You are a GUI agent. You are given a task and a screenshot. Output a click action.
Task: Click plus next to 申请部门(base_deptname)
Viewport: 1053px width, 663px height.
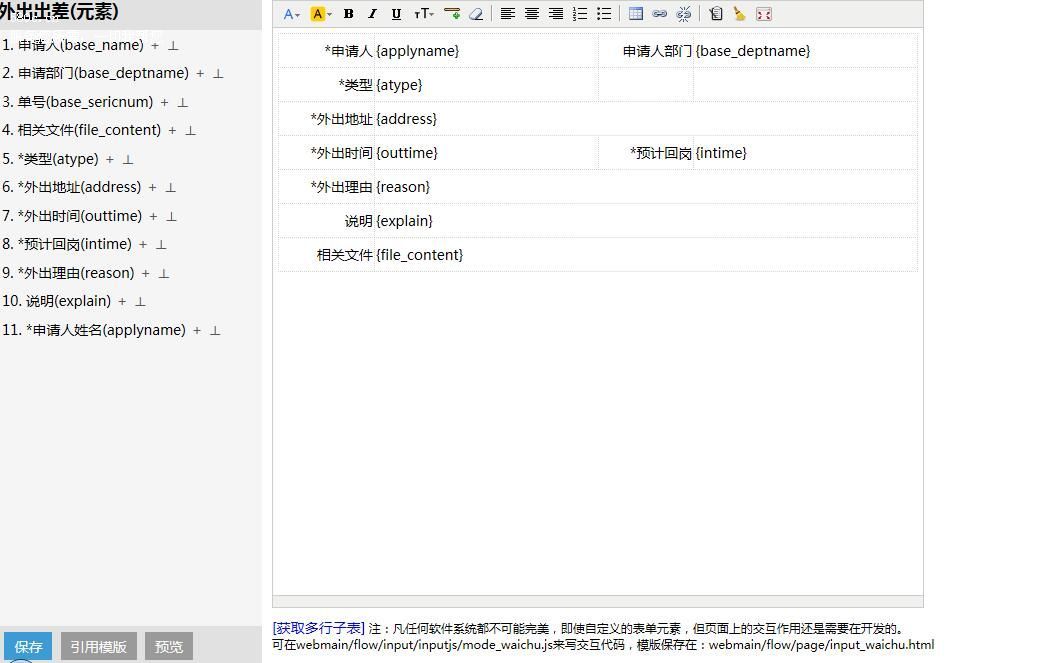point(200,74)
